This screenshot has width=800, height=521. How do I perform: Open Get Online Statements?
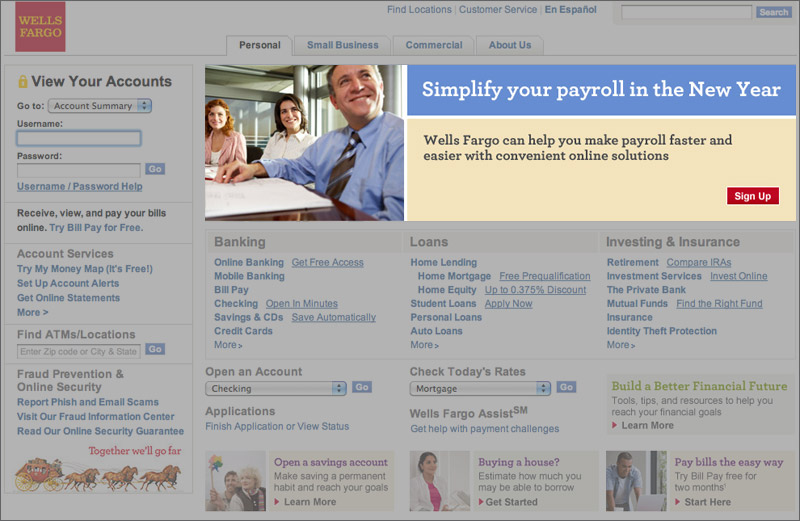(x=68, y=298)
